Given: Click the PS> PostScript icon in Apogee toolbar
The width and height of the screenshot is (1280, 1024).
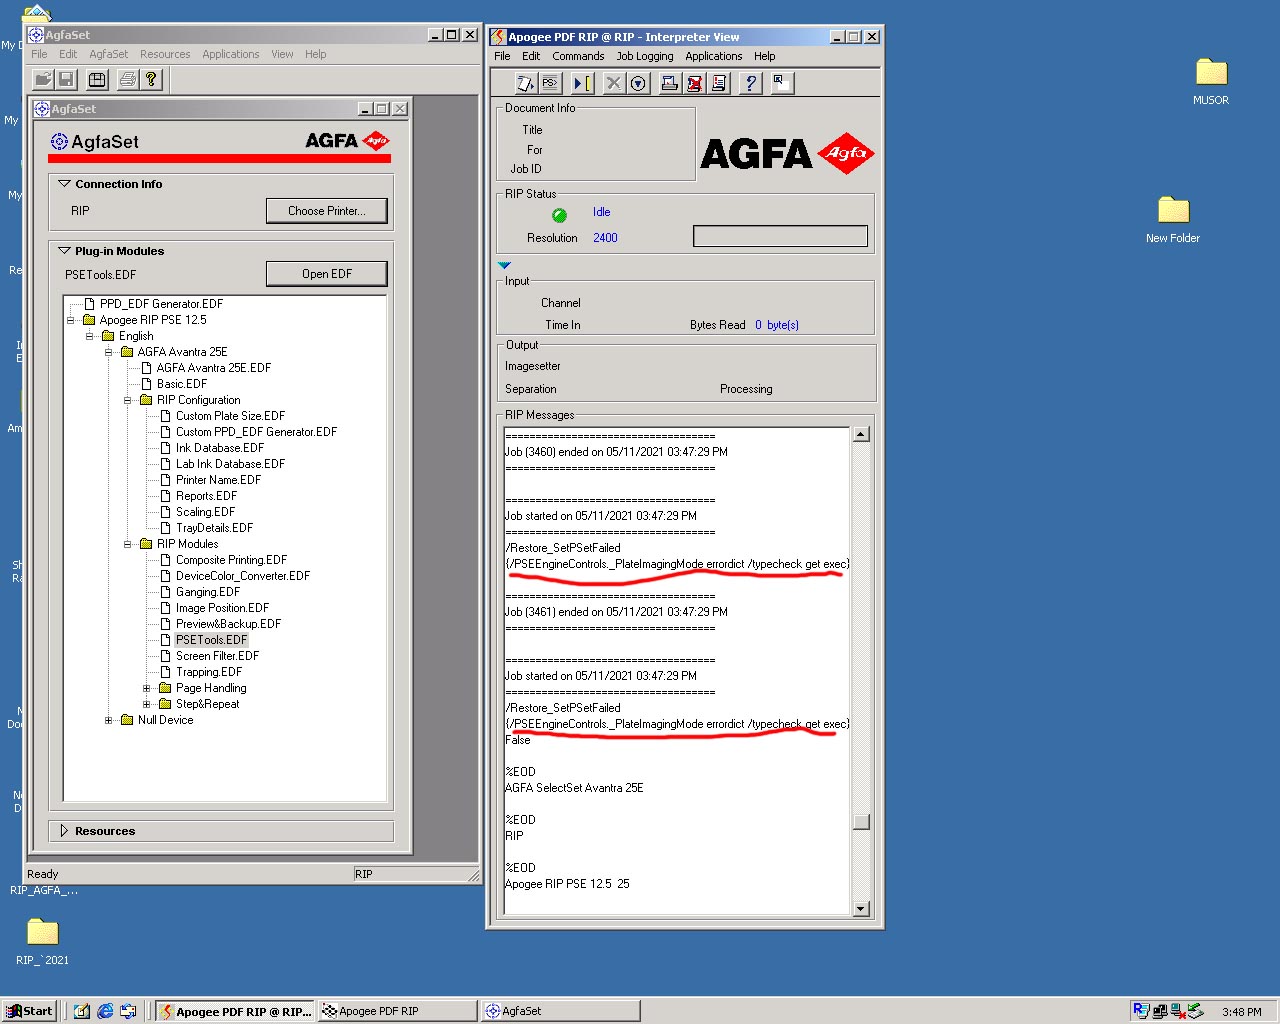Looking at the screenshot, I should tap(549, 83).
